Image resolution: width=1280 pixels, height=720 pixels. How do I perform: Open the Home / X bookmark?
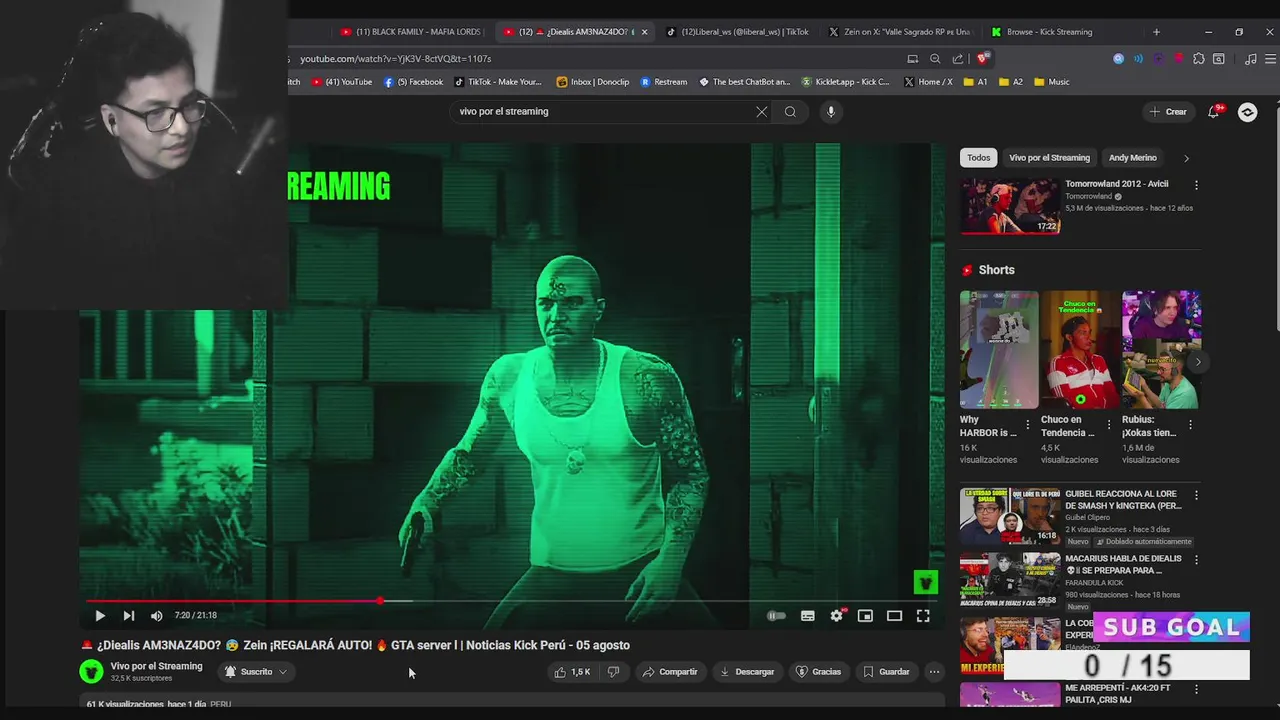click(928, 82)
